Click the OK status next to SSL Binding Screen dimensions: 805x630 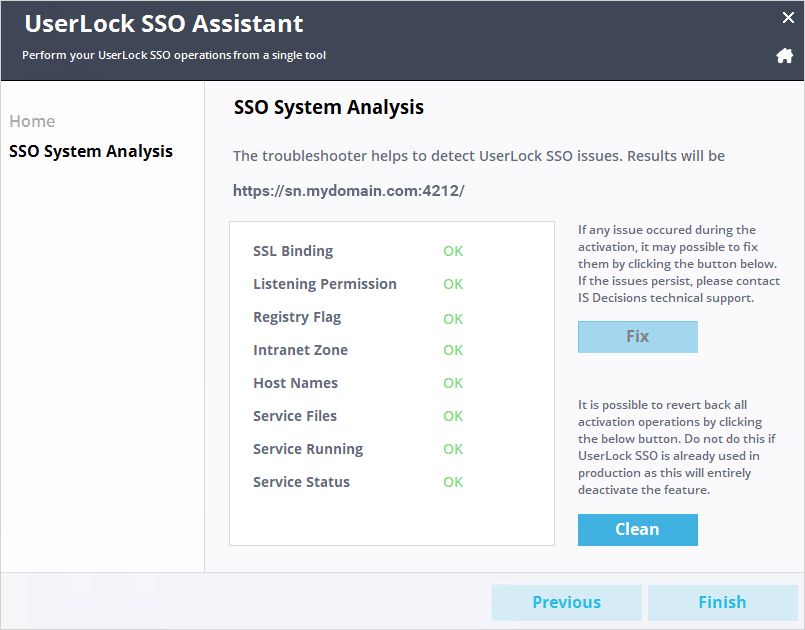[x=453, y=251]
